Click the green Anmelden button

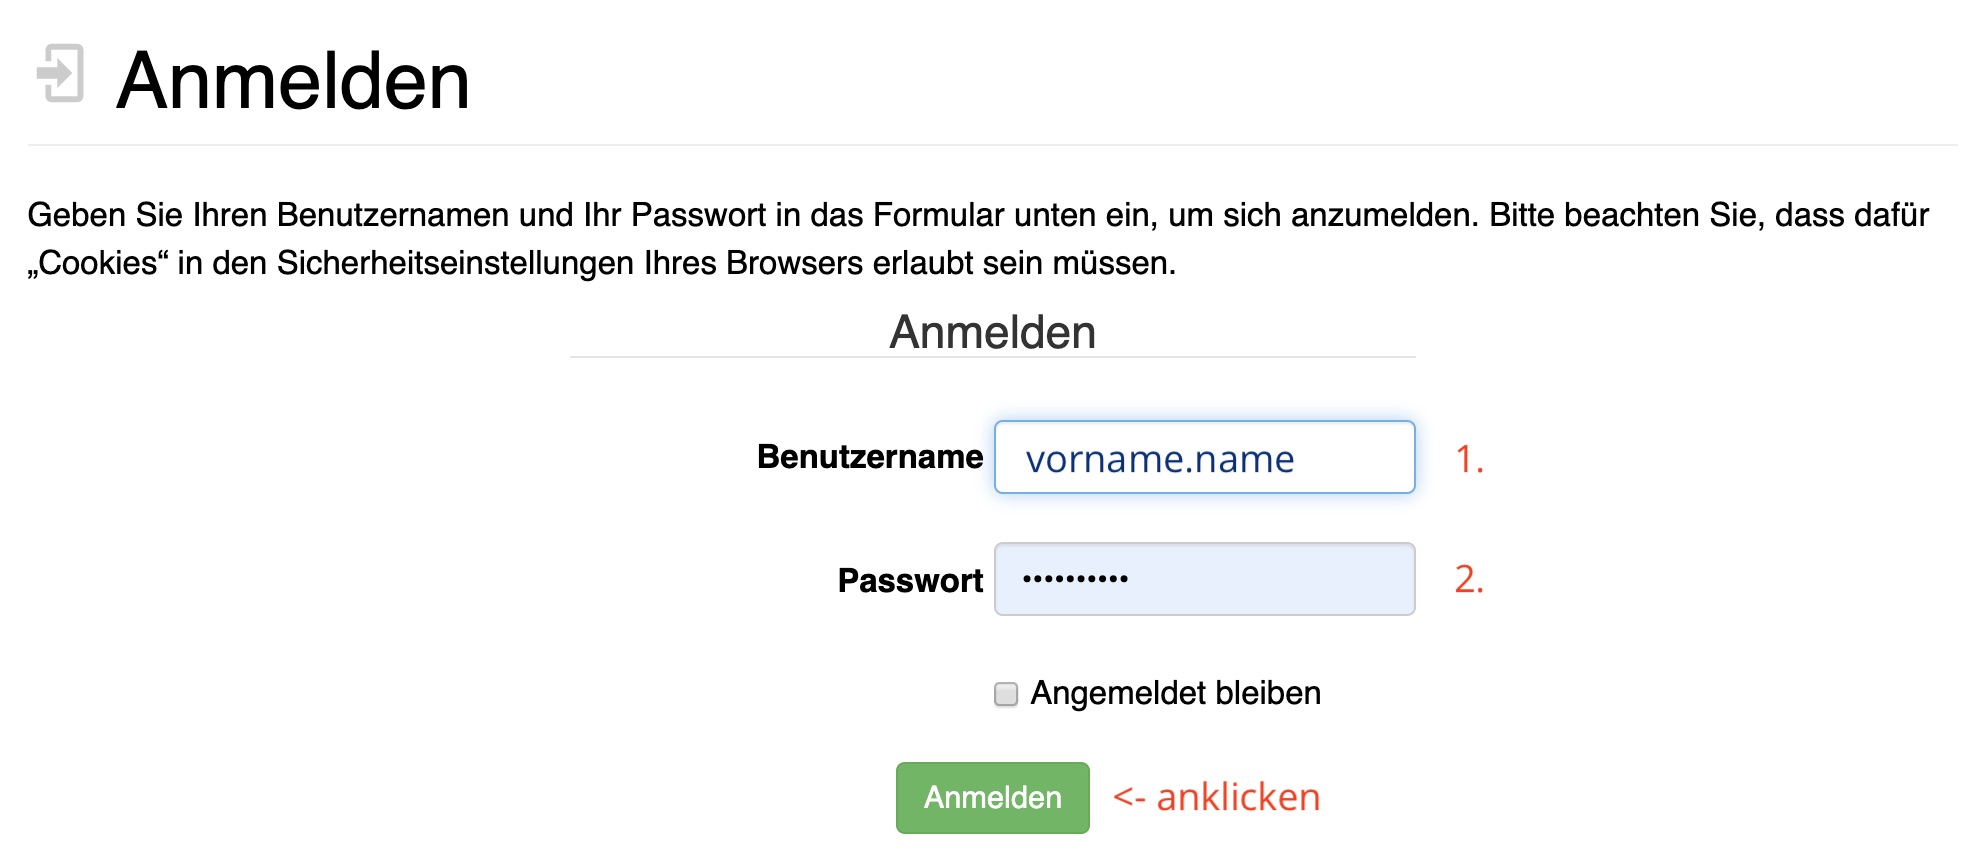pos(992,797)
